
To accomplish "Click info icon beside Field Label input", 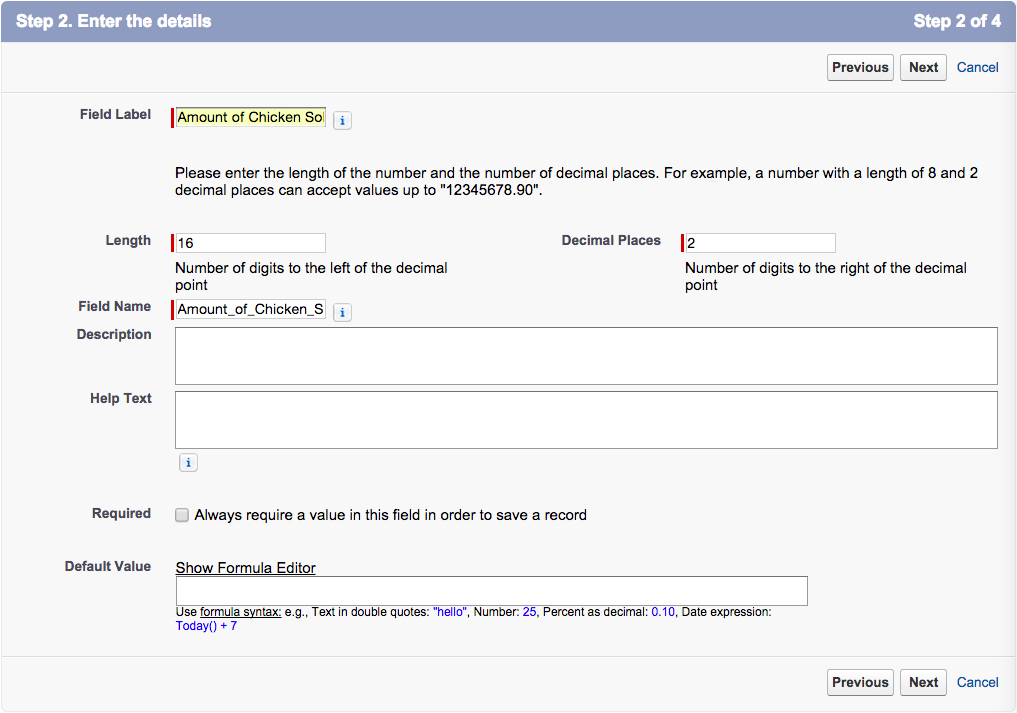I will point(342,120).
